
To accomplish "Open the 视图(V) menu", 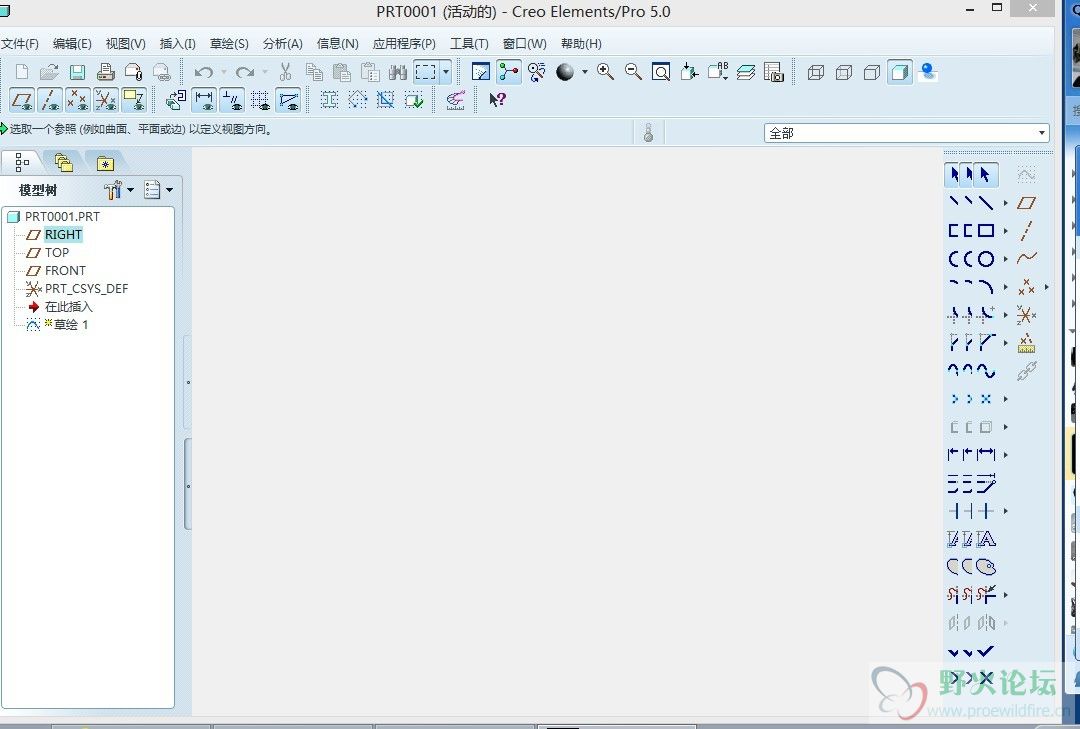I will click(x=125, y=43).
